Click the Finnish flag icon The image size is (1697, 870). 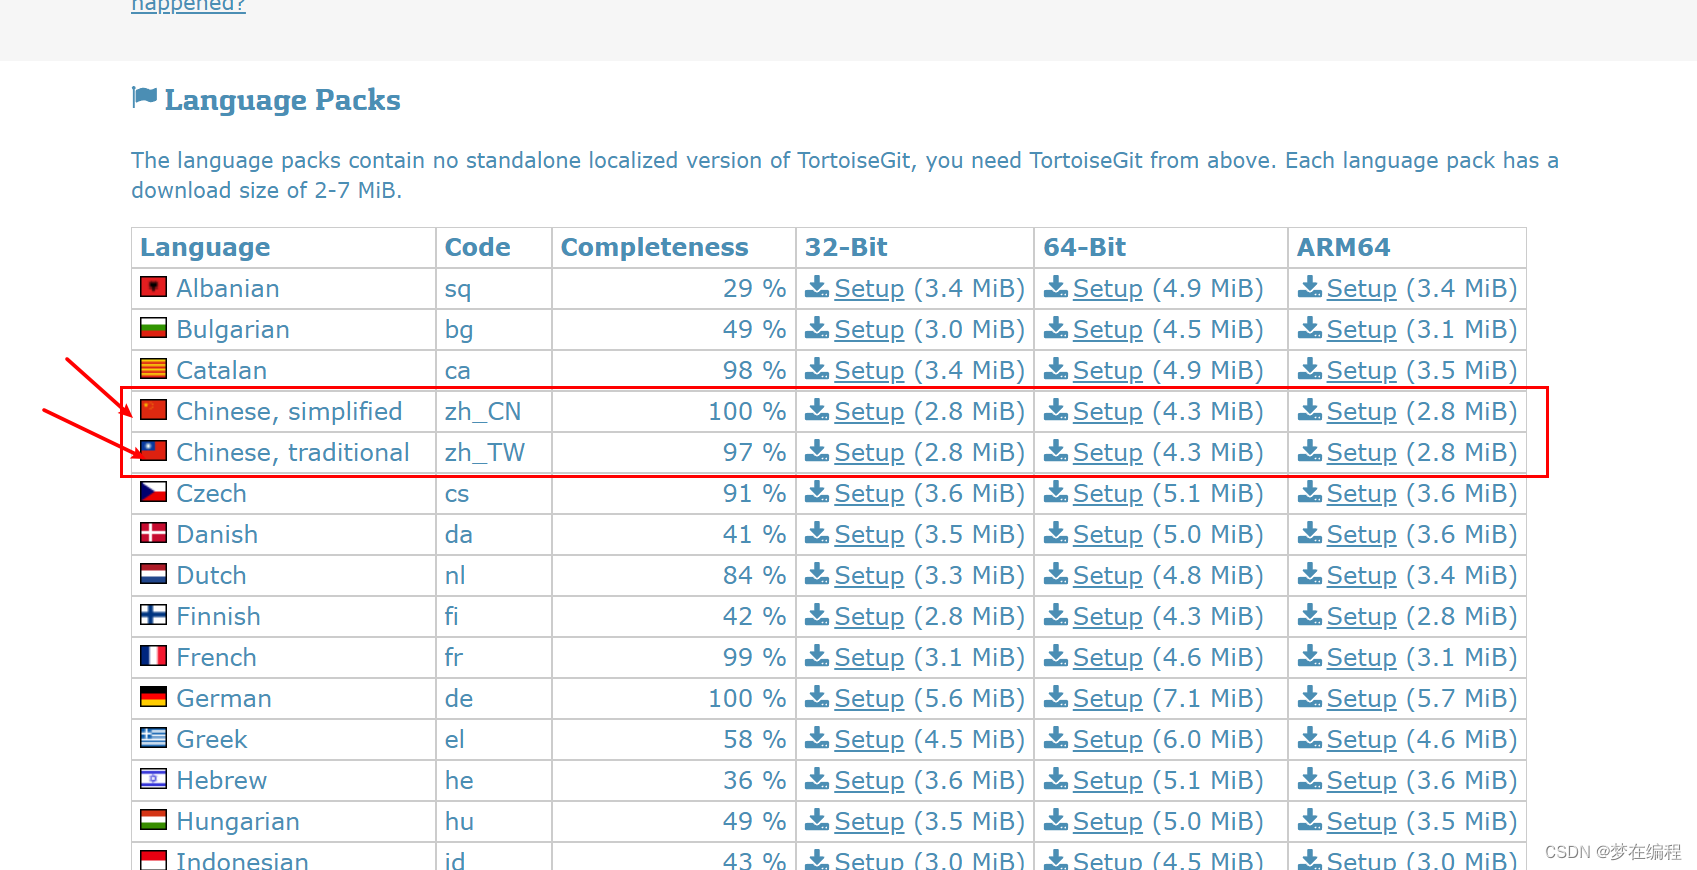[x=153, y=615]
